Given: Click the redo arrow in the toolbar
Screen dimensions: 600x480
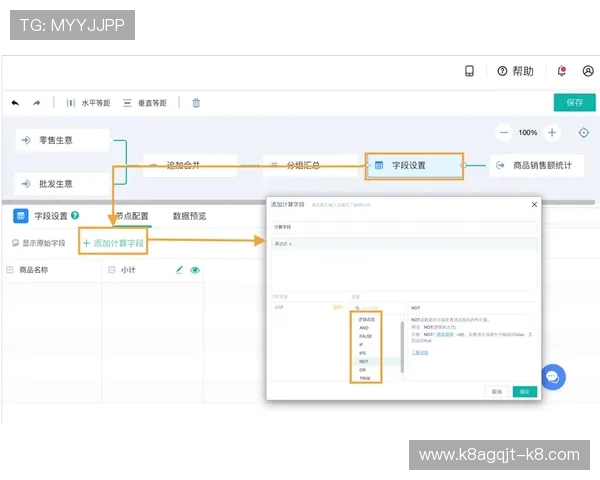Looking at the screenshot, I should pyautogui.click(x=37, y=103).
